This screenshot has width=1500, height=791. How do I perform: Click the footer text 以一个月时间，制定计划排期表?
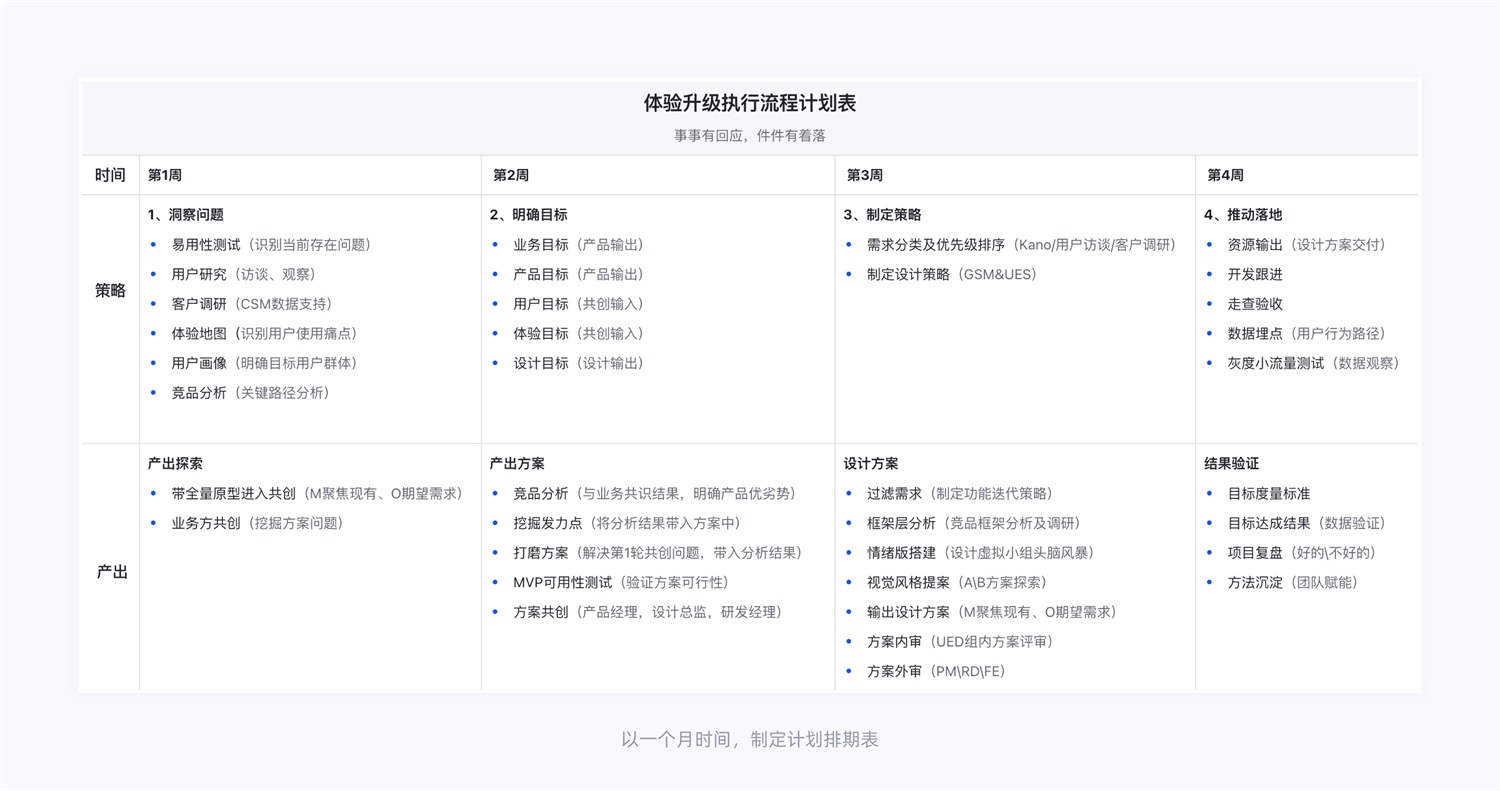coord(749,739)
